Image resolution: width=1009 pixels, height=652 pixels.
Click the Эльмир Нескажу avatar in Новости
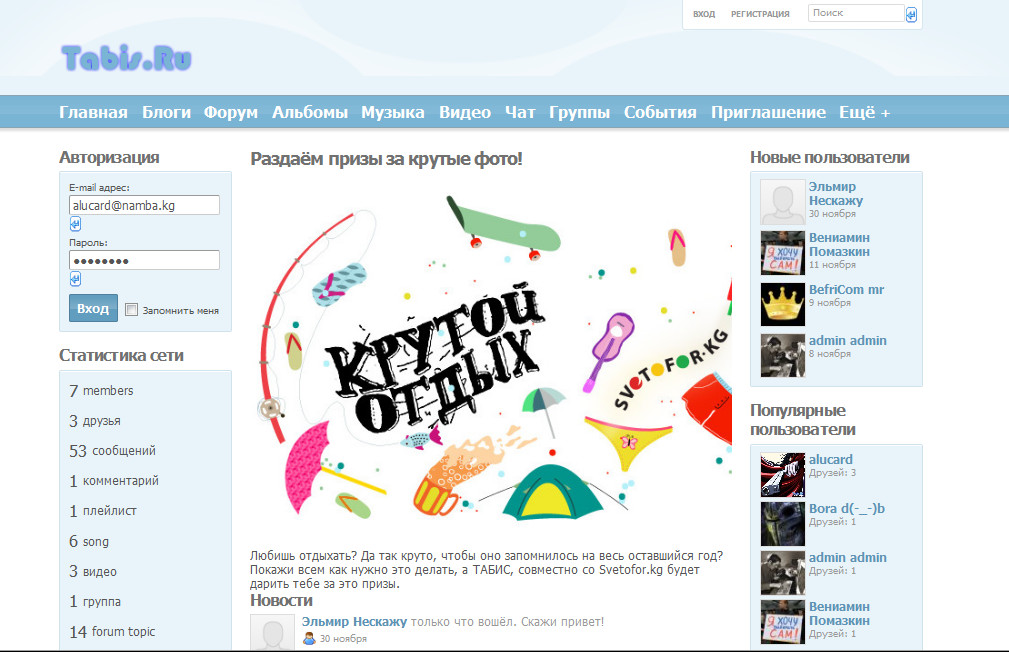[272, 633]
